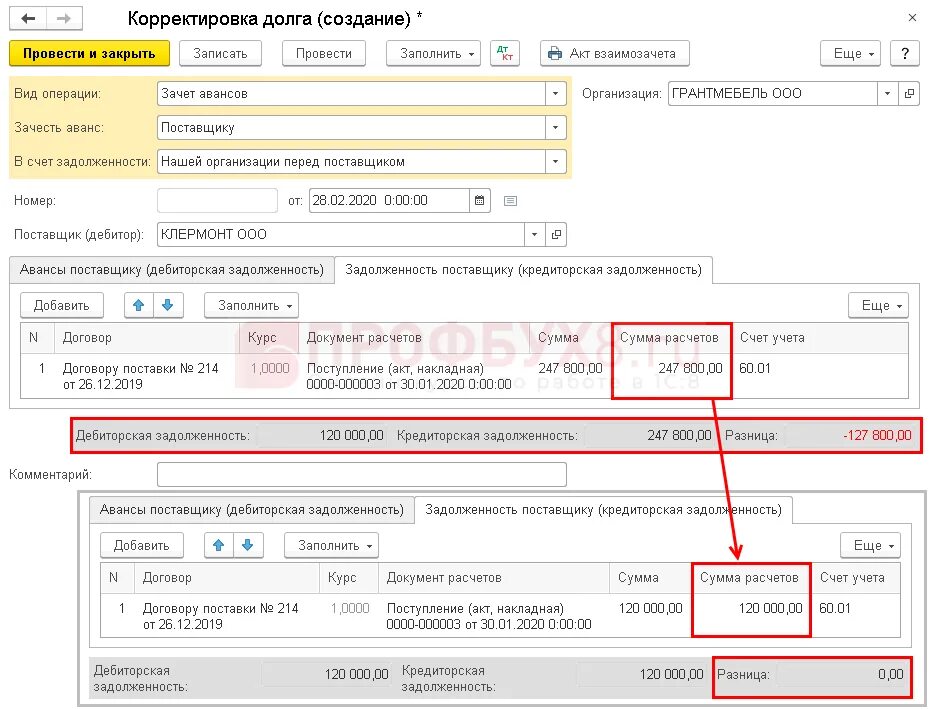Click the Номер input field
The image size is (933, 710).
click(217, 201)
